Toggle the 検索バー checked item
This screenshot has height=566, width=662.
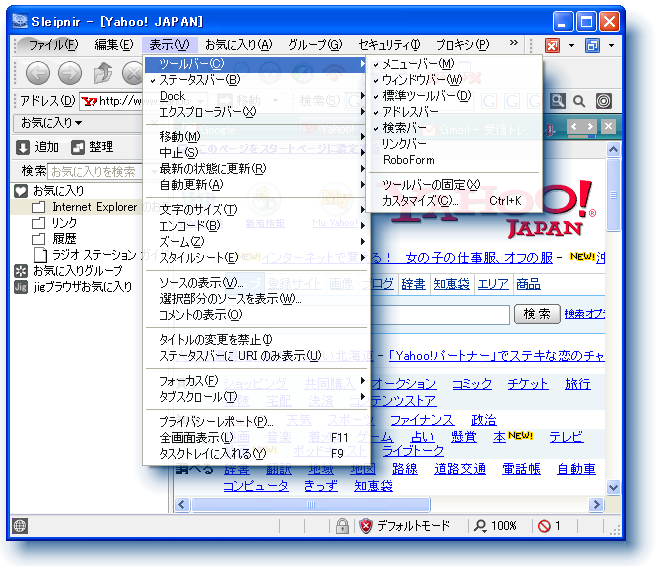[454, 128]
